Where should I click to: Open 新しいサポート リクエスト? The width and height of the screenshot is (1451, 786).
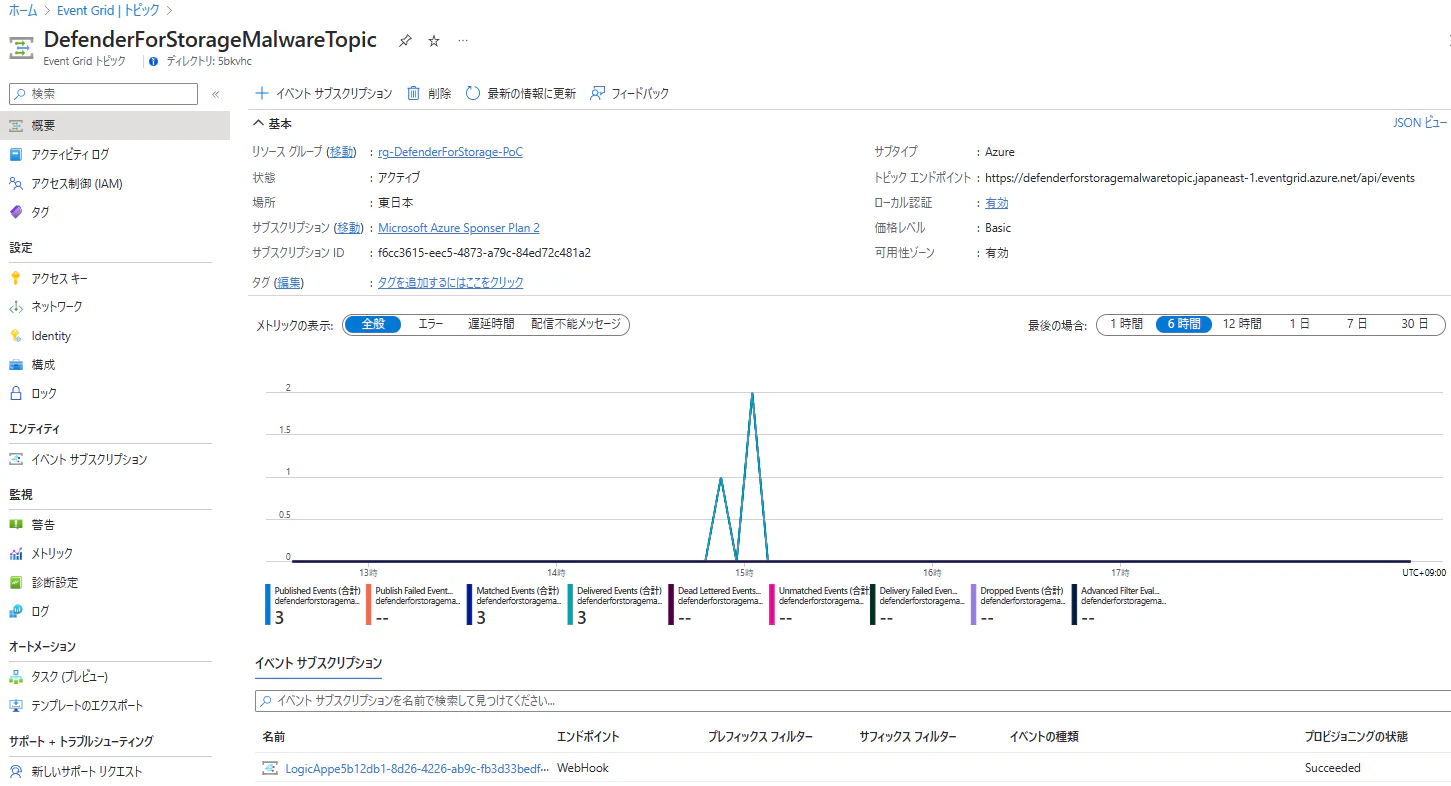[87, 771]
